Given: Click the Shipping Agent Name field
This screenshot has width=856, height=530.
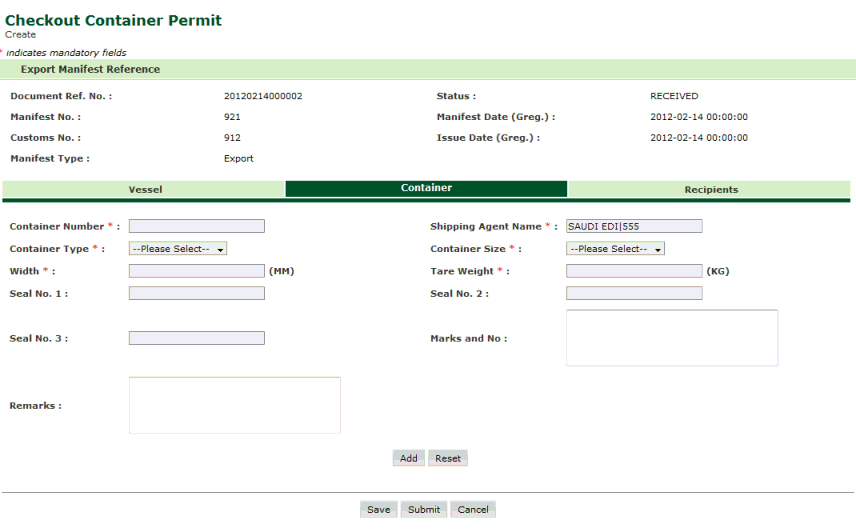Looking at the screenshot, I should 634,227.
